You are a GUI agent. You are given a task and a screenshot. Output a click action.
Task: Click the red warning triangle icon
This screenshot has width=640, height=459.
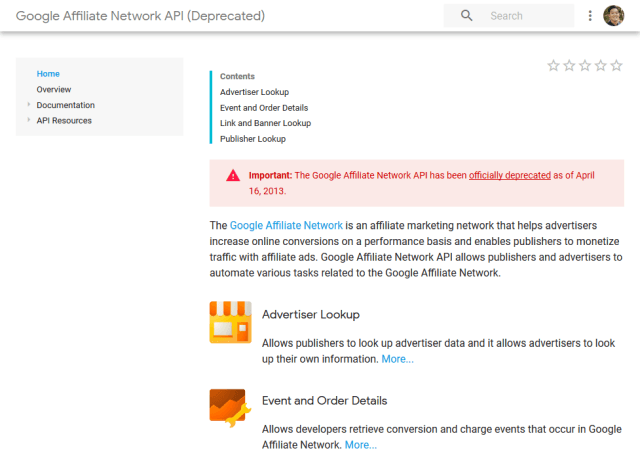(233, 175)
